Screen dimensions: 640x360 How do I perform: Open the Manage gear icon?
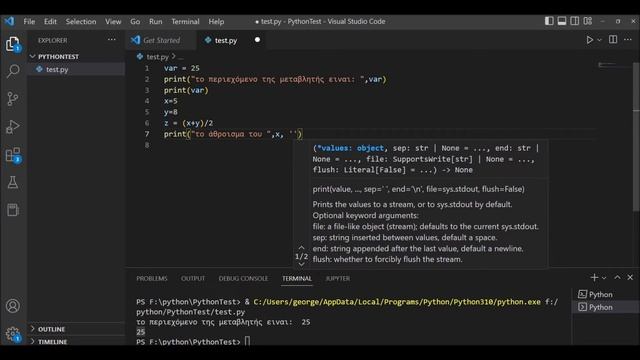[13, 334]
